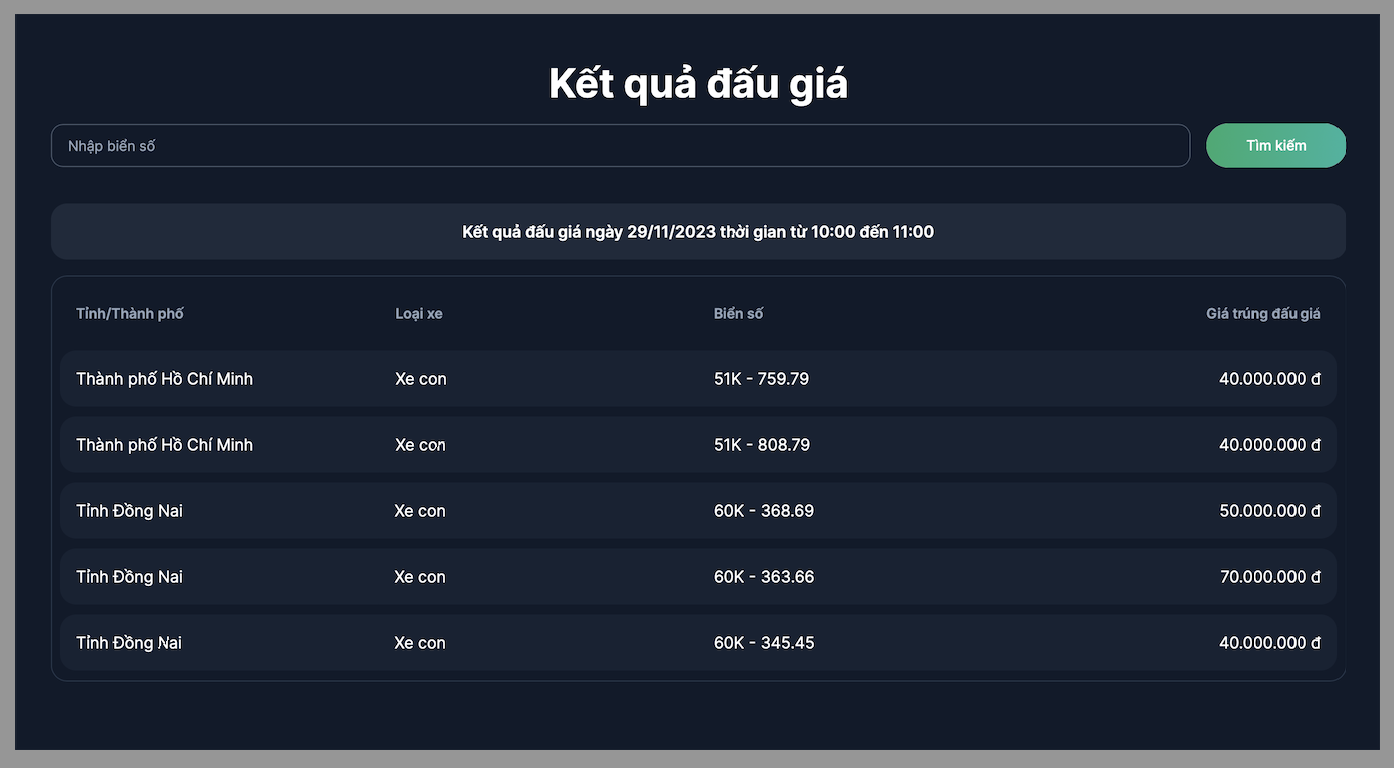Click the 'Tỉnh/Thành phố' column header
This screenshot has width=1394, height=768.
click(x=130, y=314)
